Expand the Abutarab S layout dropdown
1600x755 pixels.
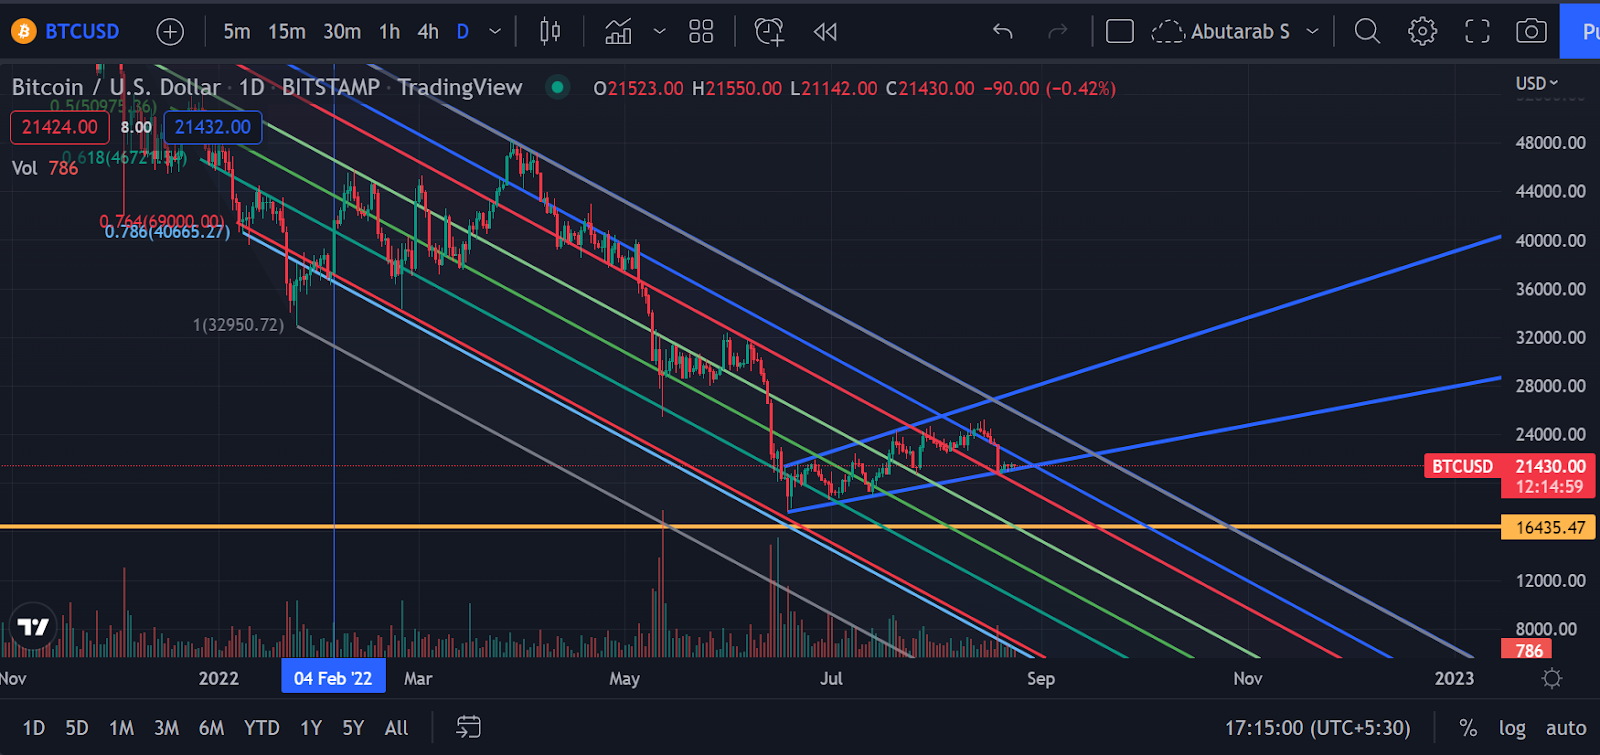(1313, 32)
